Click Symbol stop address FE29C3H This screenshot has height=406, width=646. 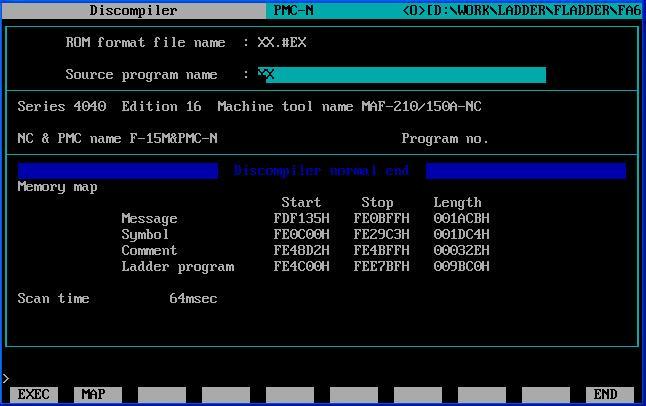(x=382, y=235)
